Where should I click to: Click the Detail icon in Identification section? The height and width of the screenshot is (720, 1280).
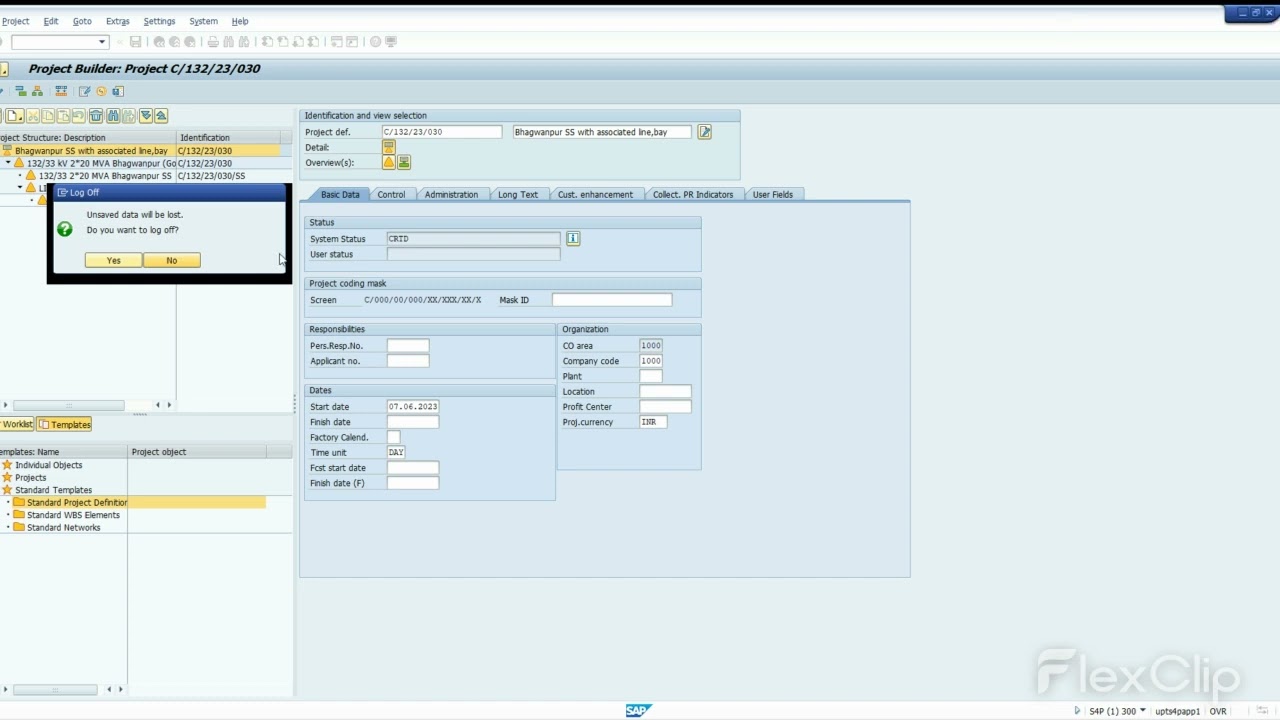coord(389,147)
